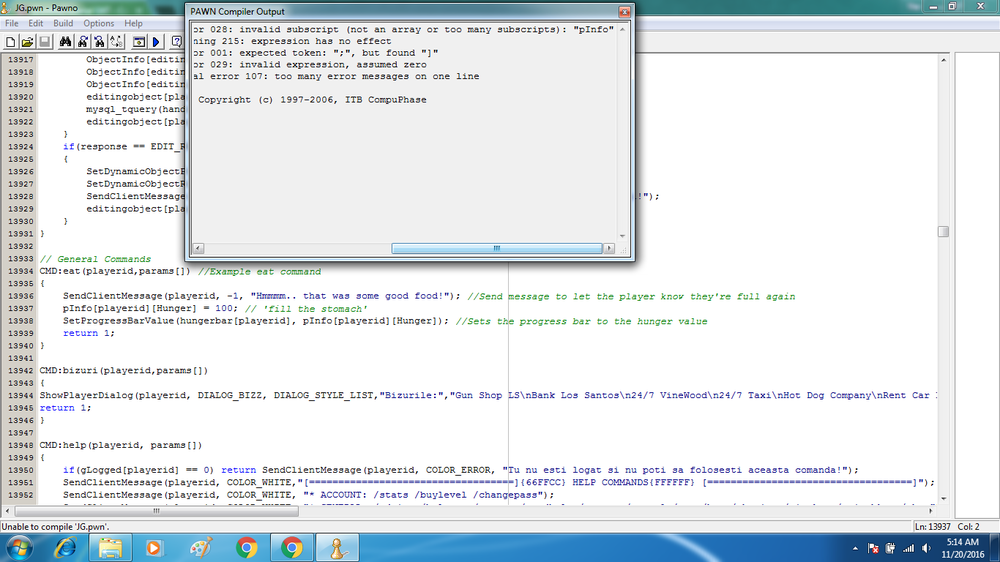Click the Find Next binoculars icon
The image size is (1000, 562).
pos(82,42)
